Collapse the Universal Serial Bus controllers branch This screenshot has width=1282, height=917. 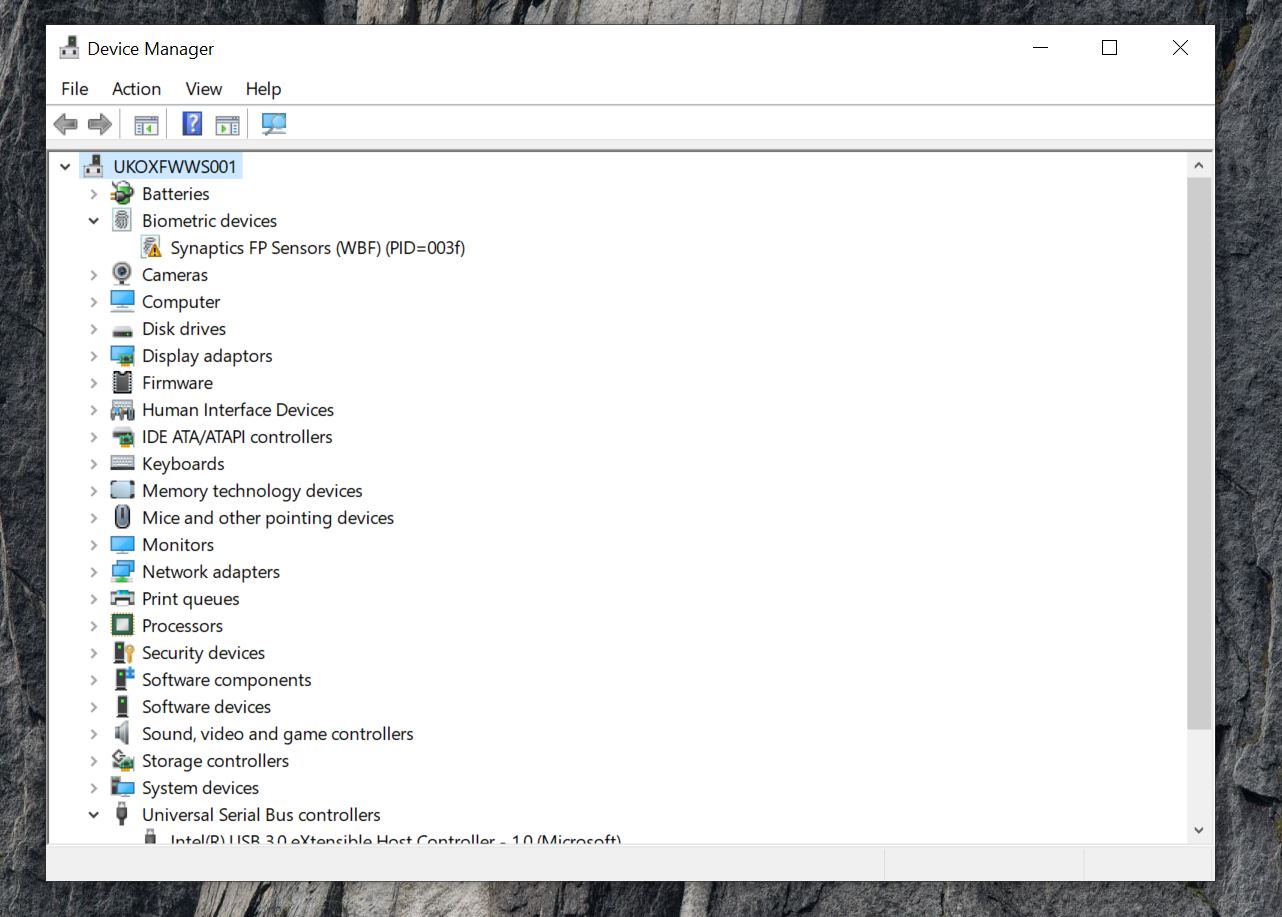[93, 814]
